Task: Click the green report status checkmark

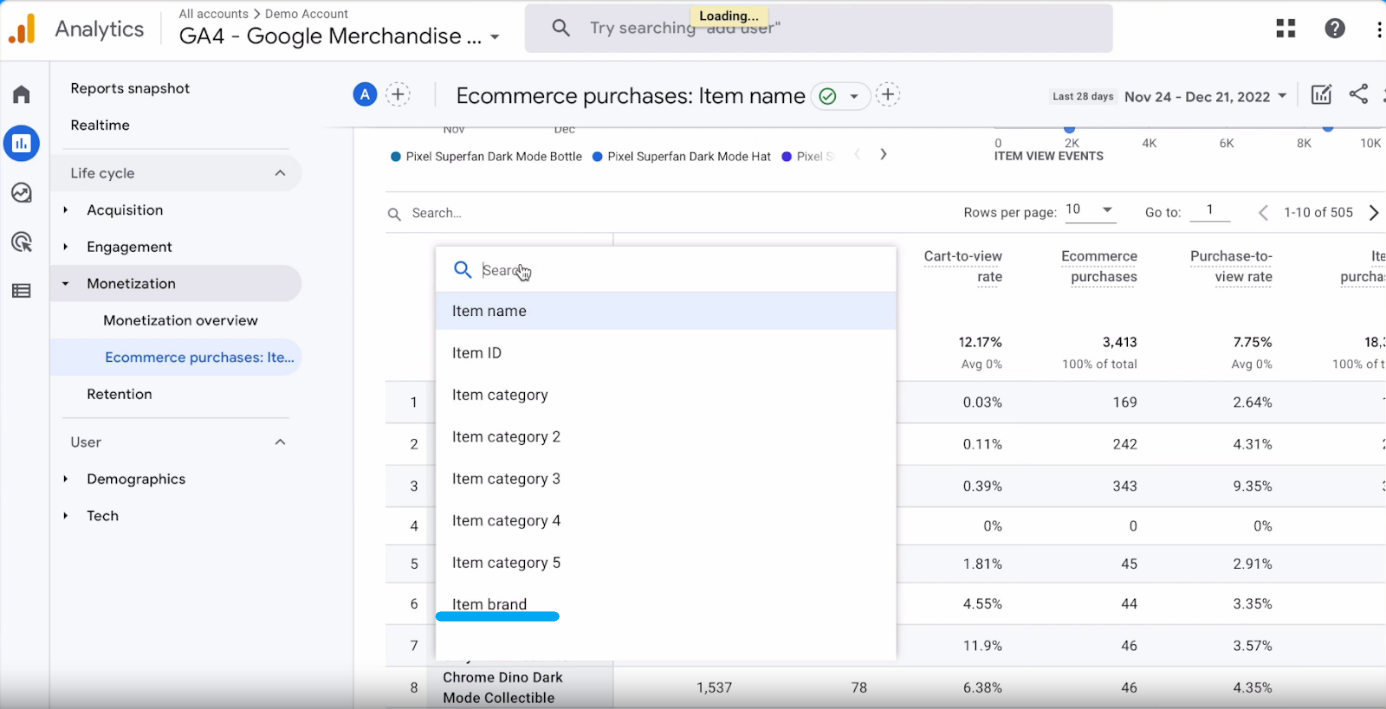Action: tap(827, 96)
